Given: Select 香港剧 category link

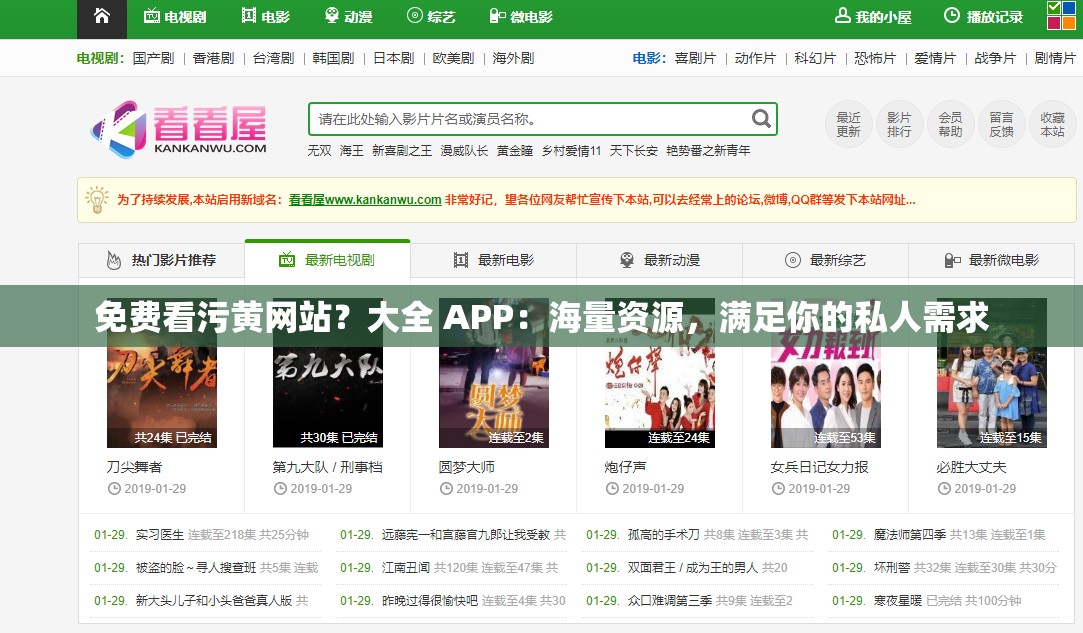Looking at the screenshot, I should pos(213,58).
